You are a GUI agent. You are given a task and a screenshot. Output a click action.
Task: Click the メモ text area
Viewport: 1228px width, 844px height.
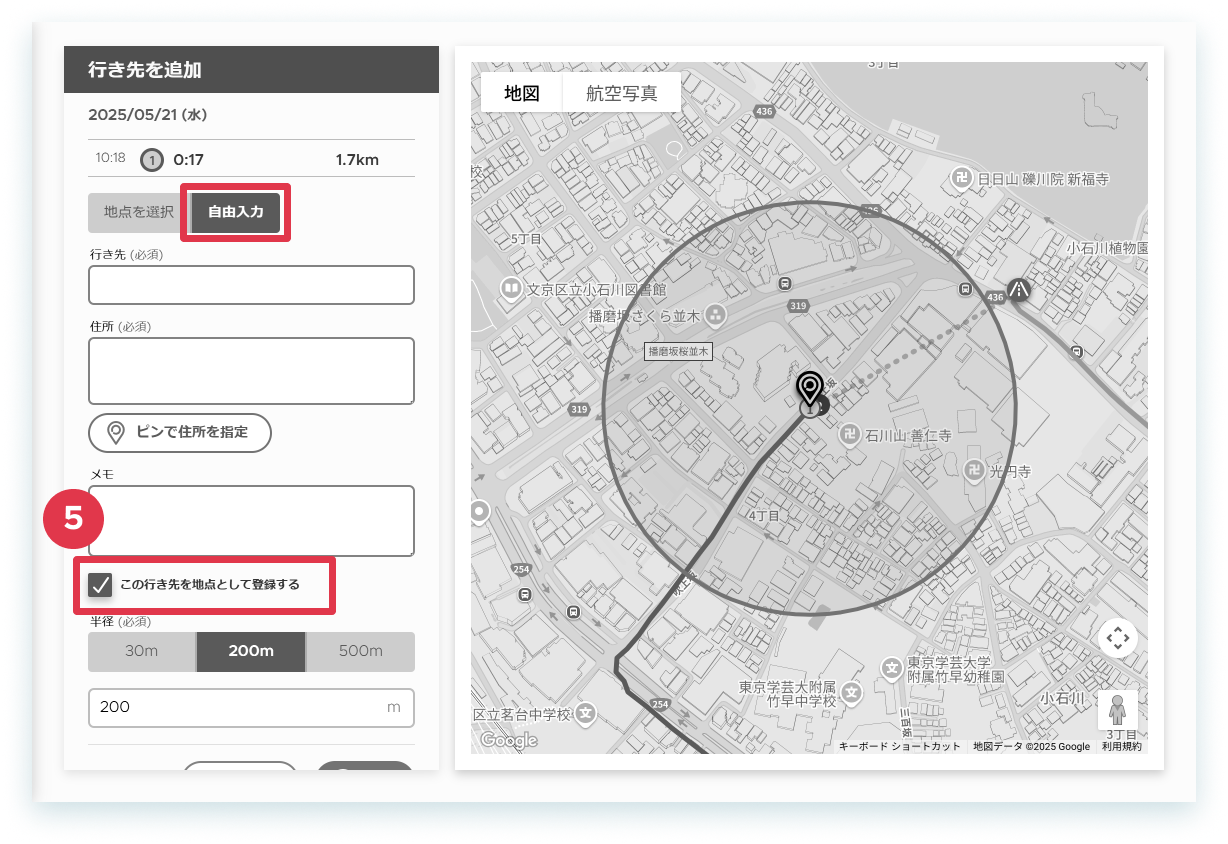(x=251, y=521)
